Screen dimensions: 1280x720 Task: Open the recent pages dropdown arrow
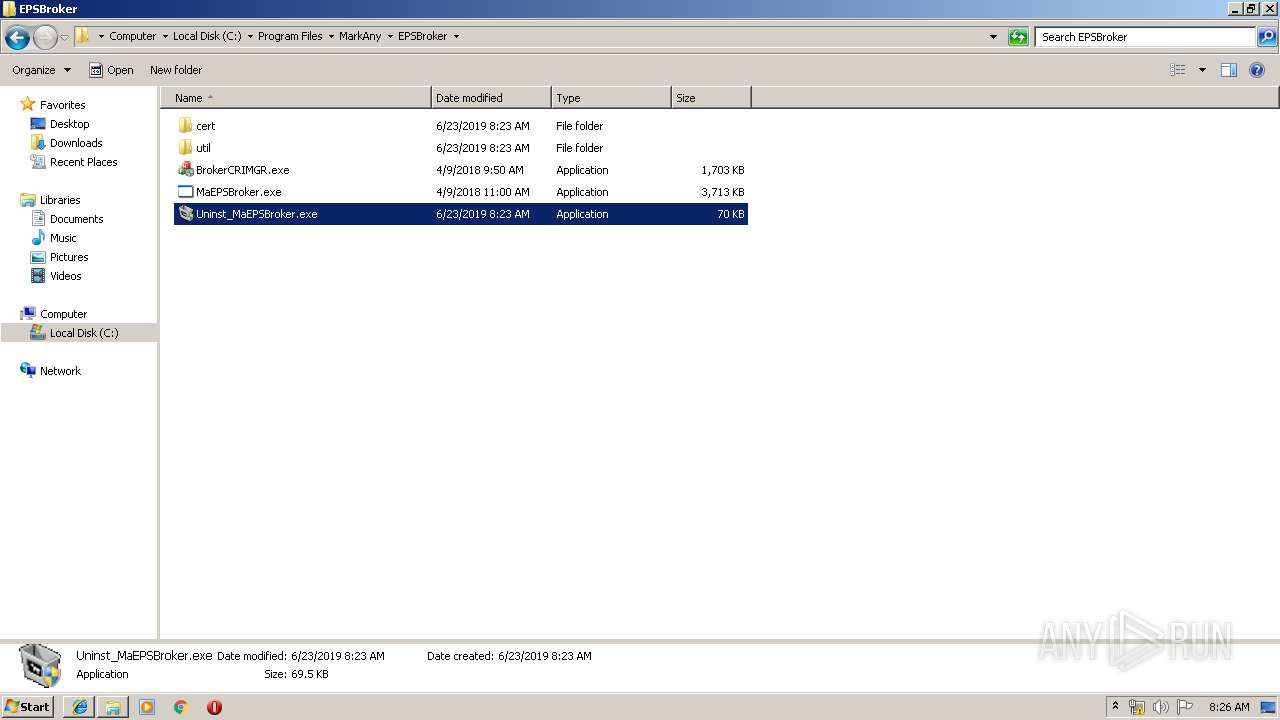pyautogui.click(x=65, y=38)
